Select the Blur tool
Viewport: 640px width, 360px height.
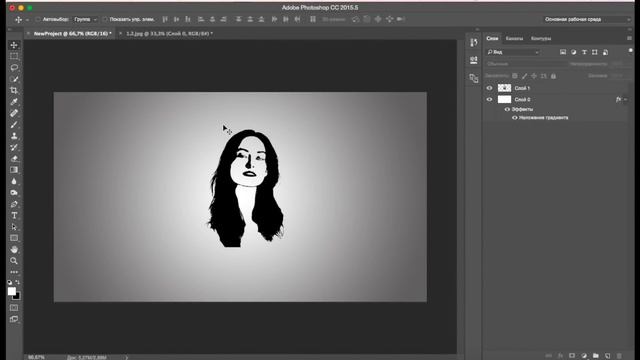point(14,181)
